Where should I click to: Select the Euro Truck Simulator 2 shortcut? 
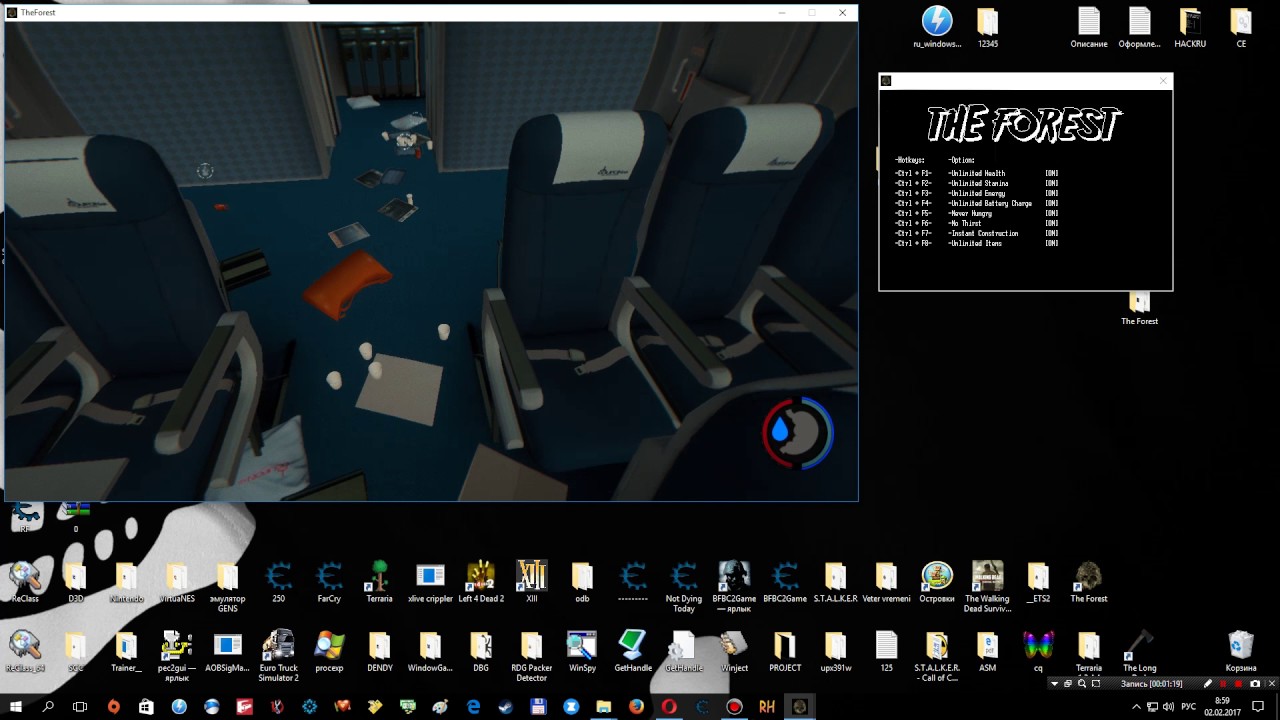coord(278,656)
